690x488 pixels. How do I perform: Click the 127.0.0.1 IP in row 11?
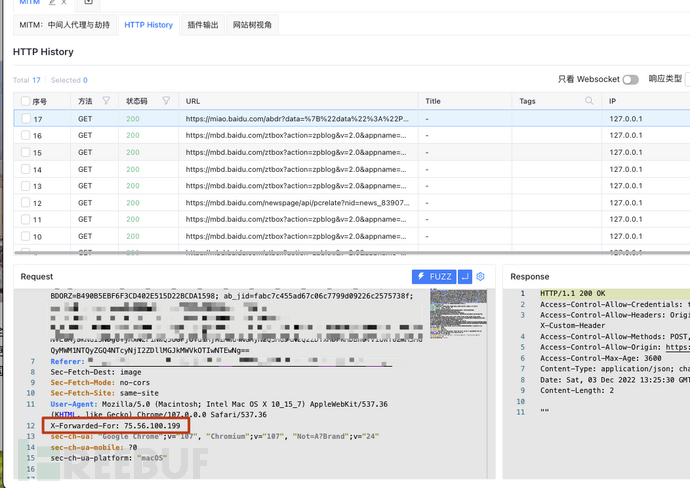pos(625,219)
